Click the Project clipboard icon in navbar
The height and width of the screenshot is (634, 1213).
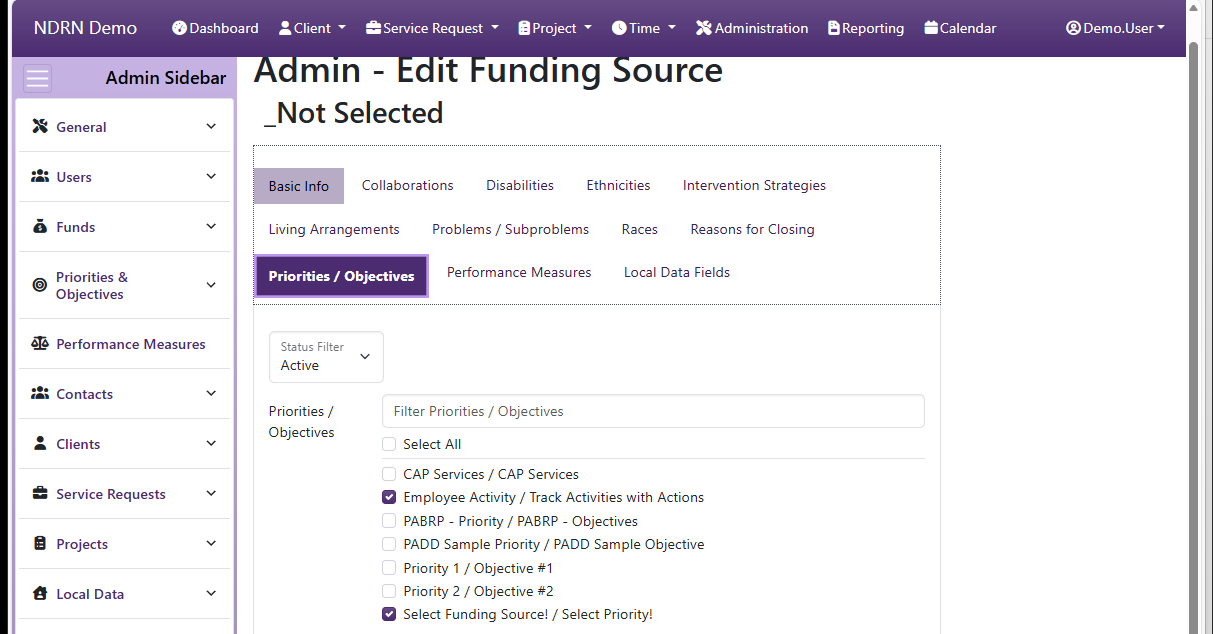pos(524,28)
